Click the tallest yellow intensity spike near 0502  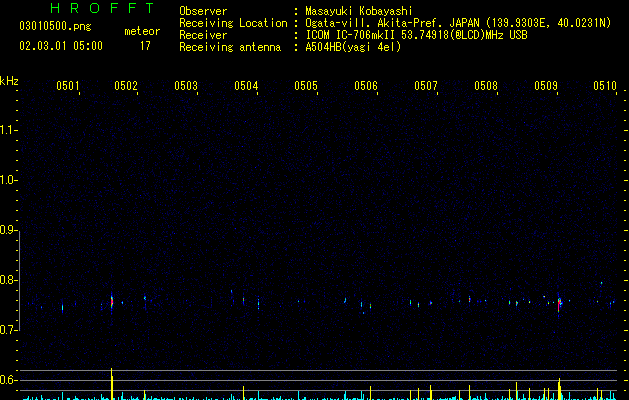click(112, 384)
